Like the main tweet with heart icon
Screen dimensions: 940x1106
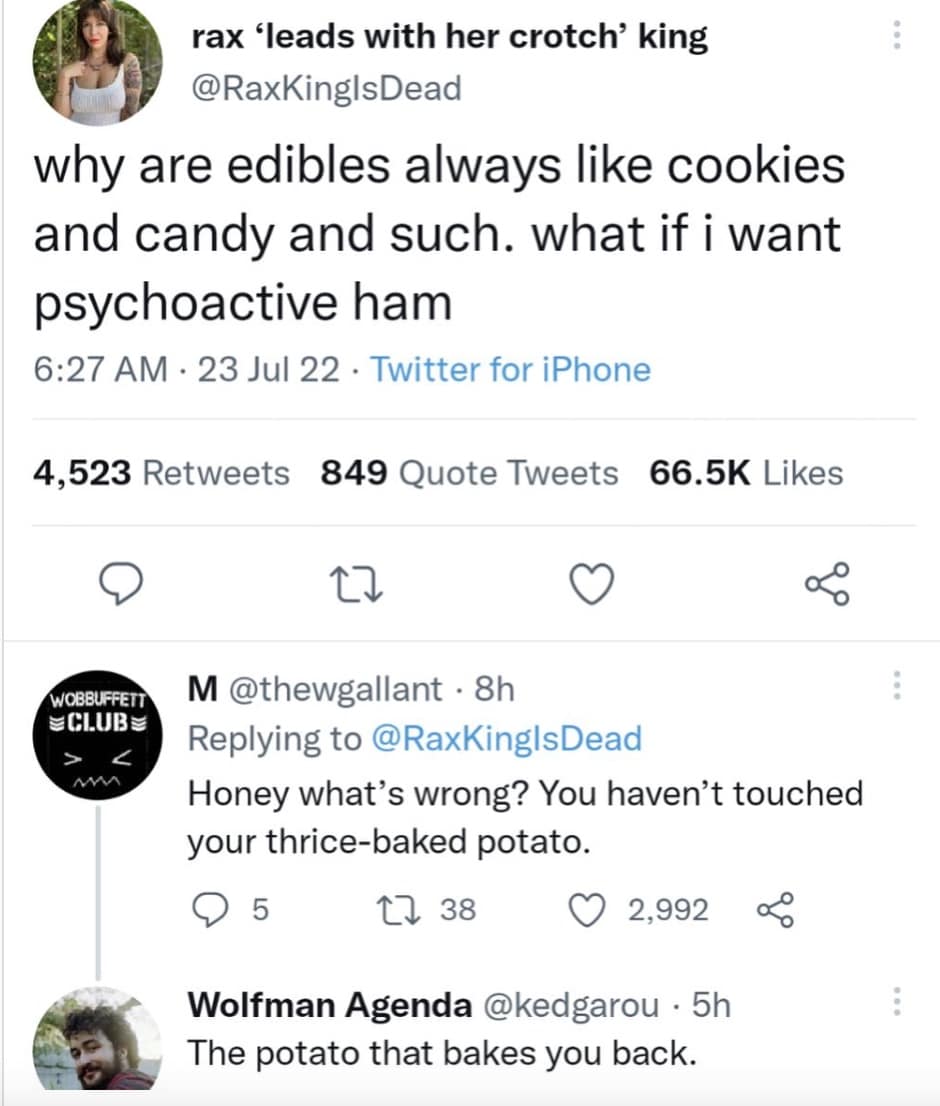pos(592,584)
